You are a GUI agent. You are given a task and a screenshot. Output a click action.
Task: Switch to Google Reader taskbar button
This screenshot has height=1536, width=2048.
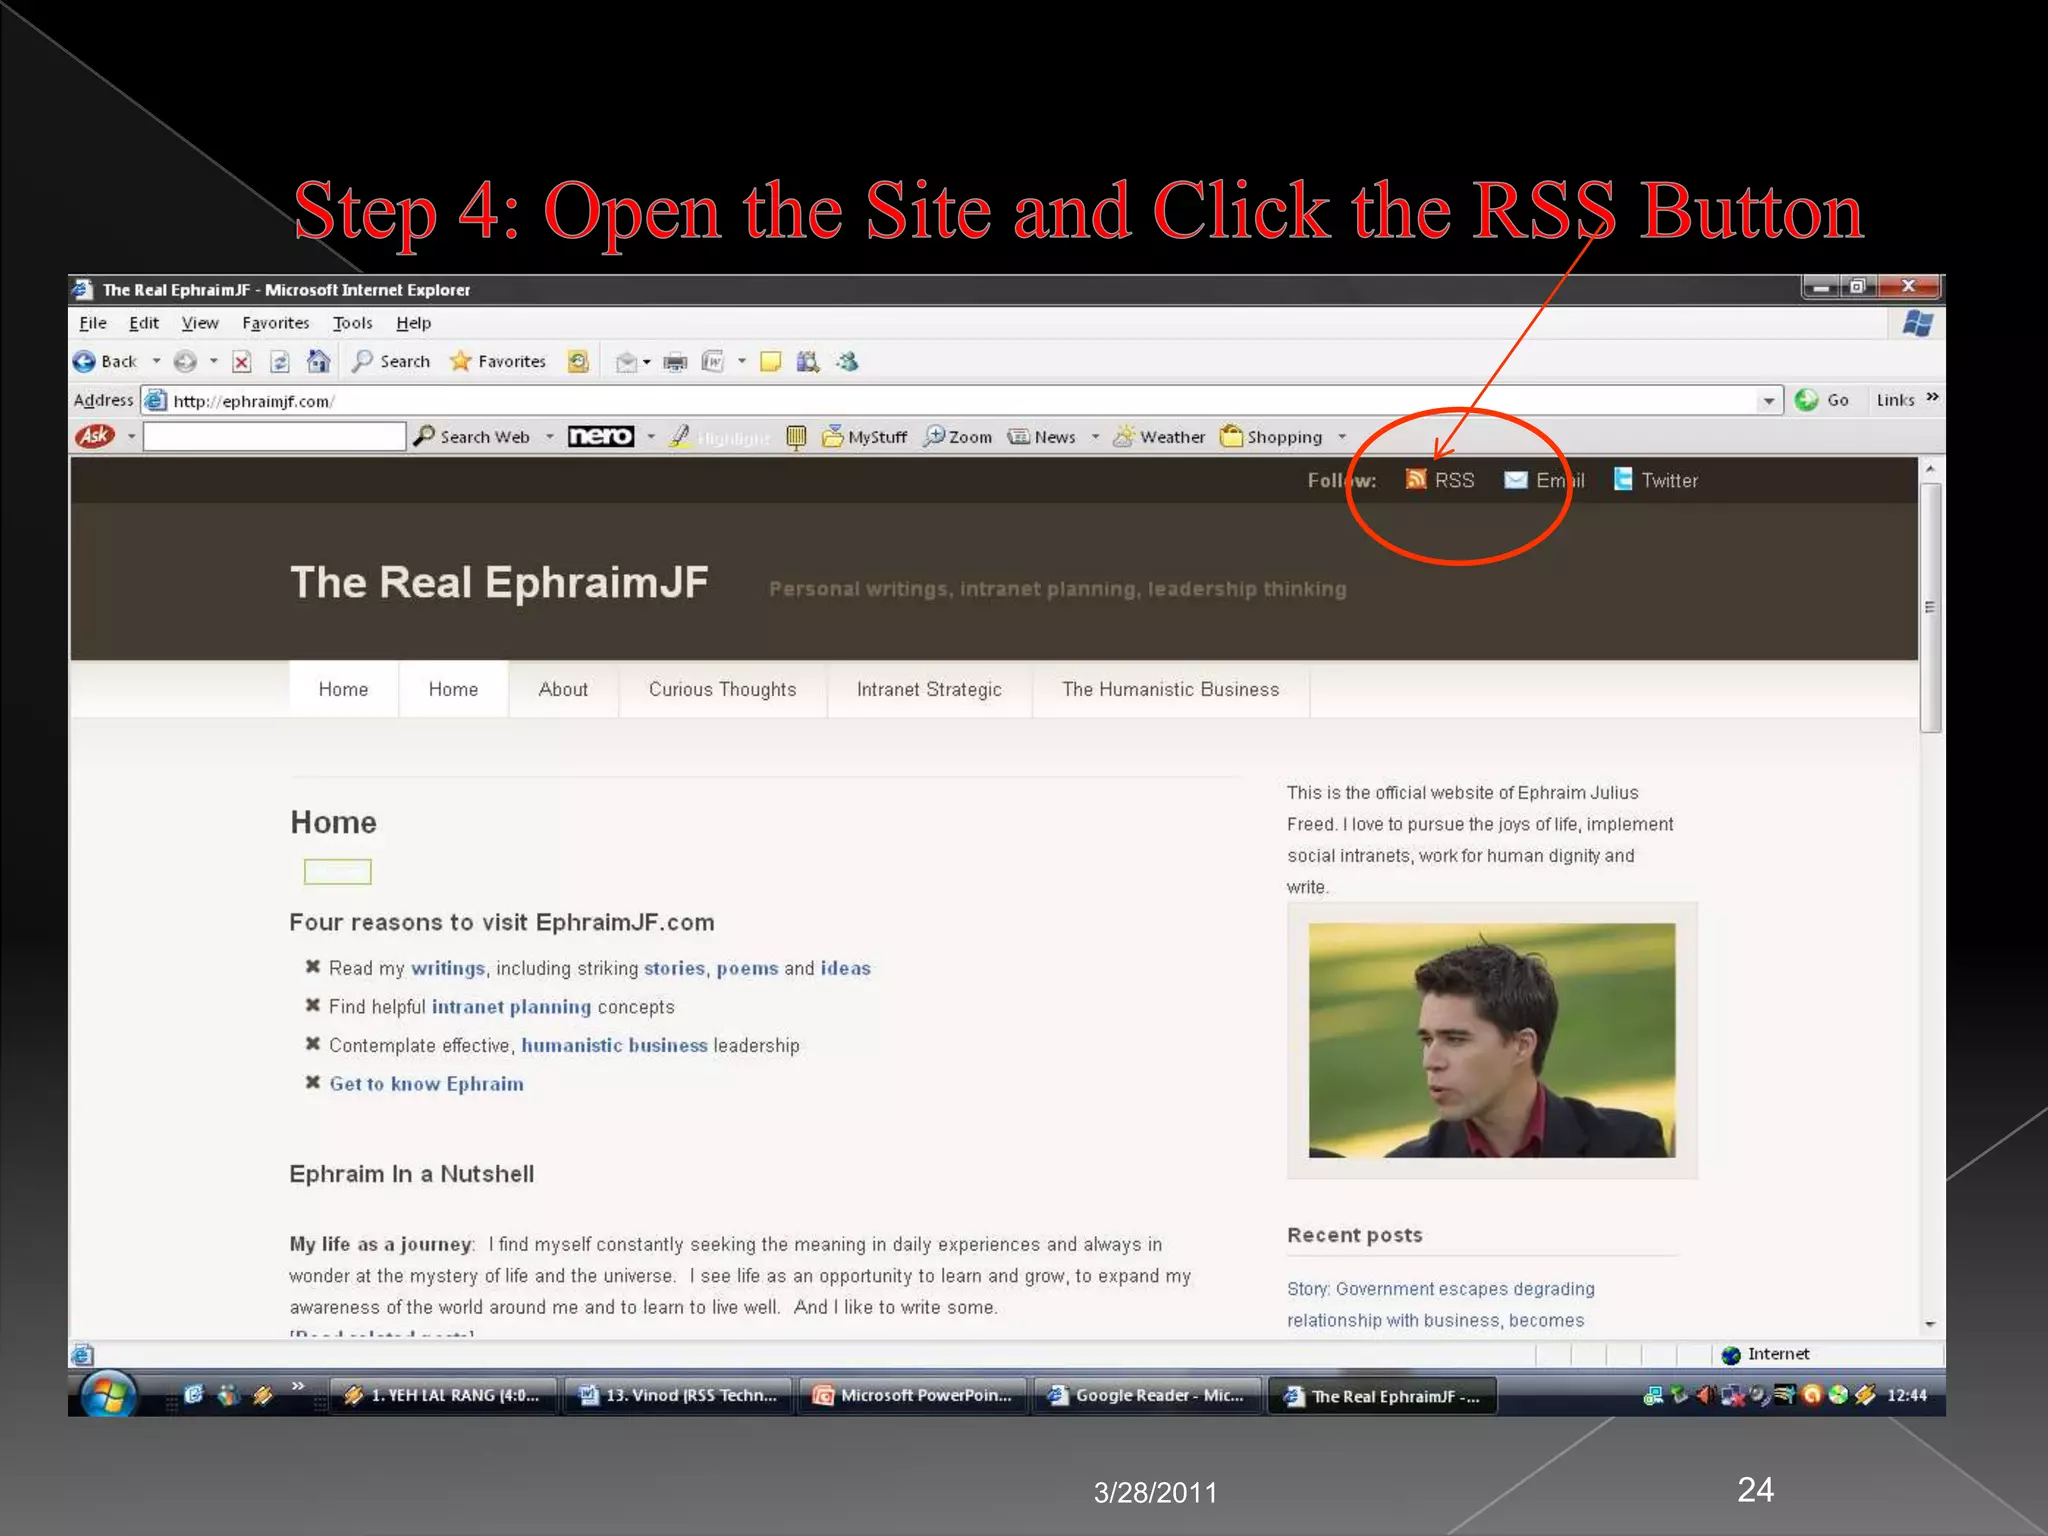coord(1146,1395)
